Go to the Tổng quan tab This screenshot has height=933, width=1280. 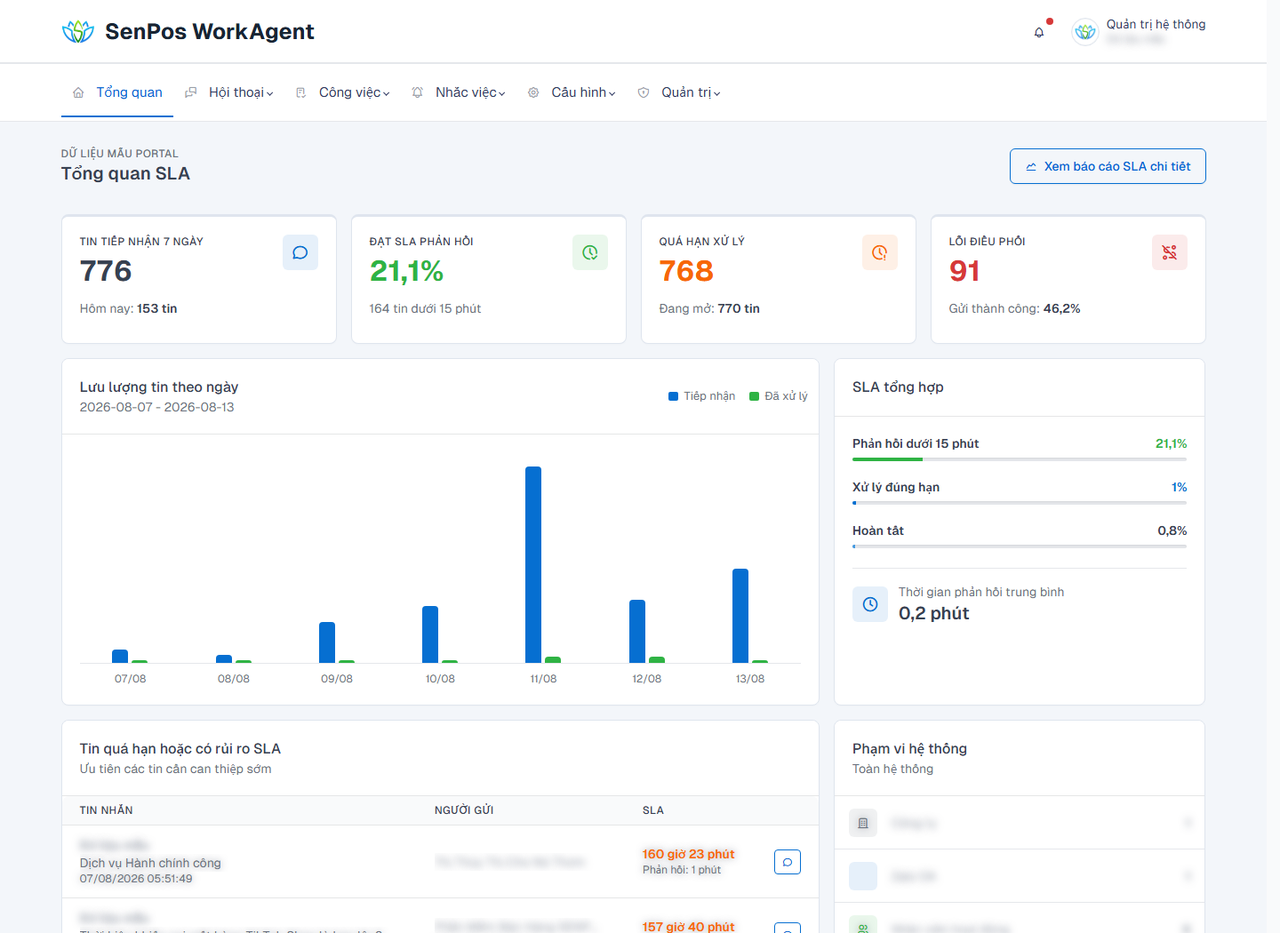point(118,92)
